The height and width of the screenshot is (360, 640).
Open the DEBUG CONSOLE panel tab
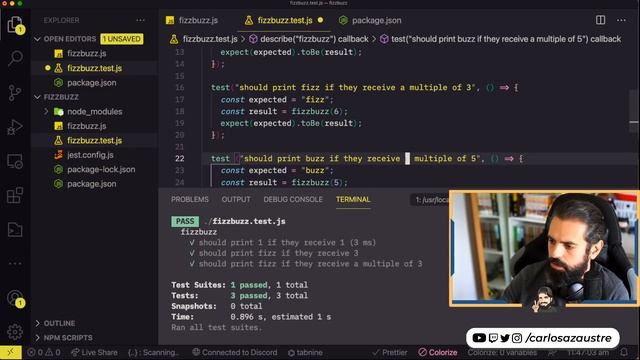(293, 199)
